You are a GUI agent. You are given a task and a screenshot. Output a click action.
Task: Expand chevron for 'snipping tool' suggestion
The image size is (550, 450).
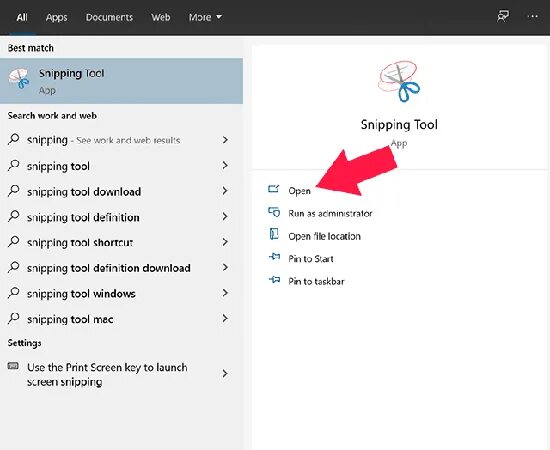pos(225,166)
